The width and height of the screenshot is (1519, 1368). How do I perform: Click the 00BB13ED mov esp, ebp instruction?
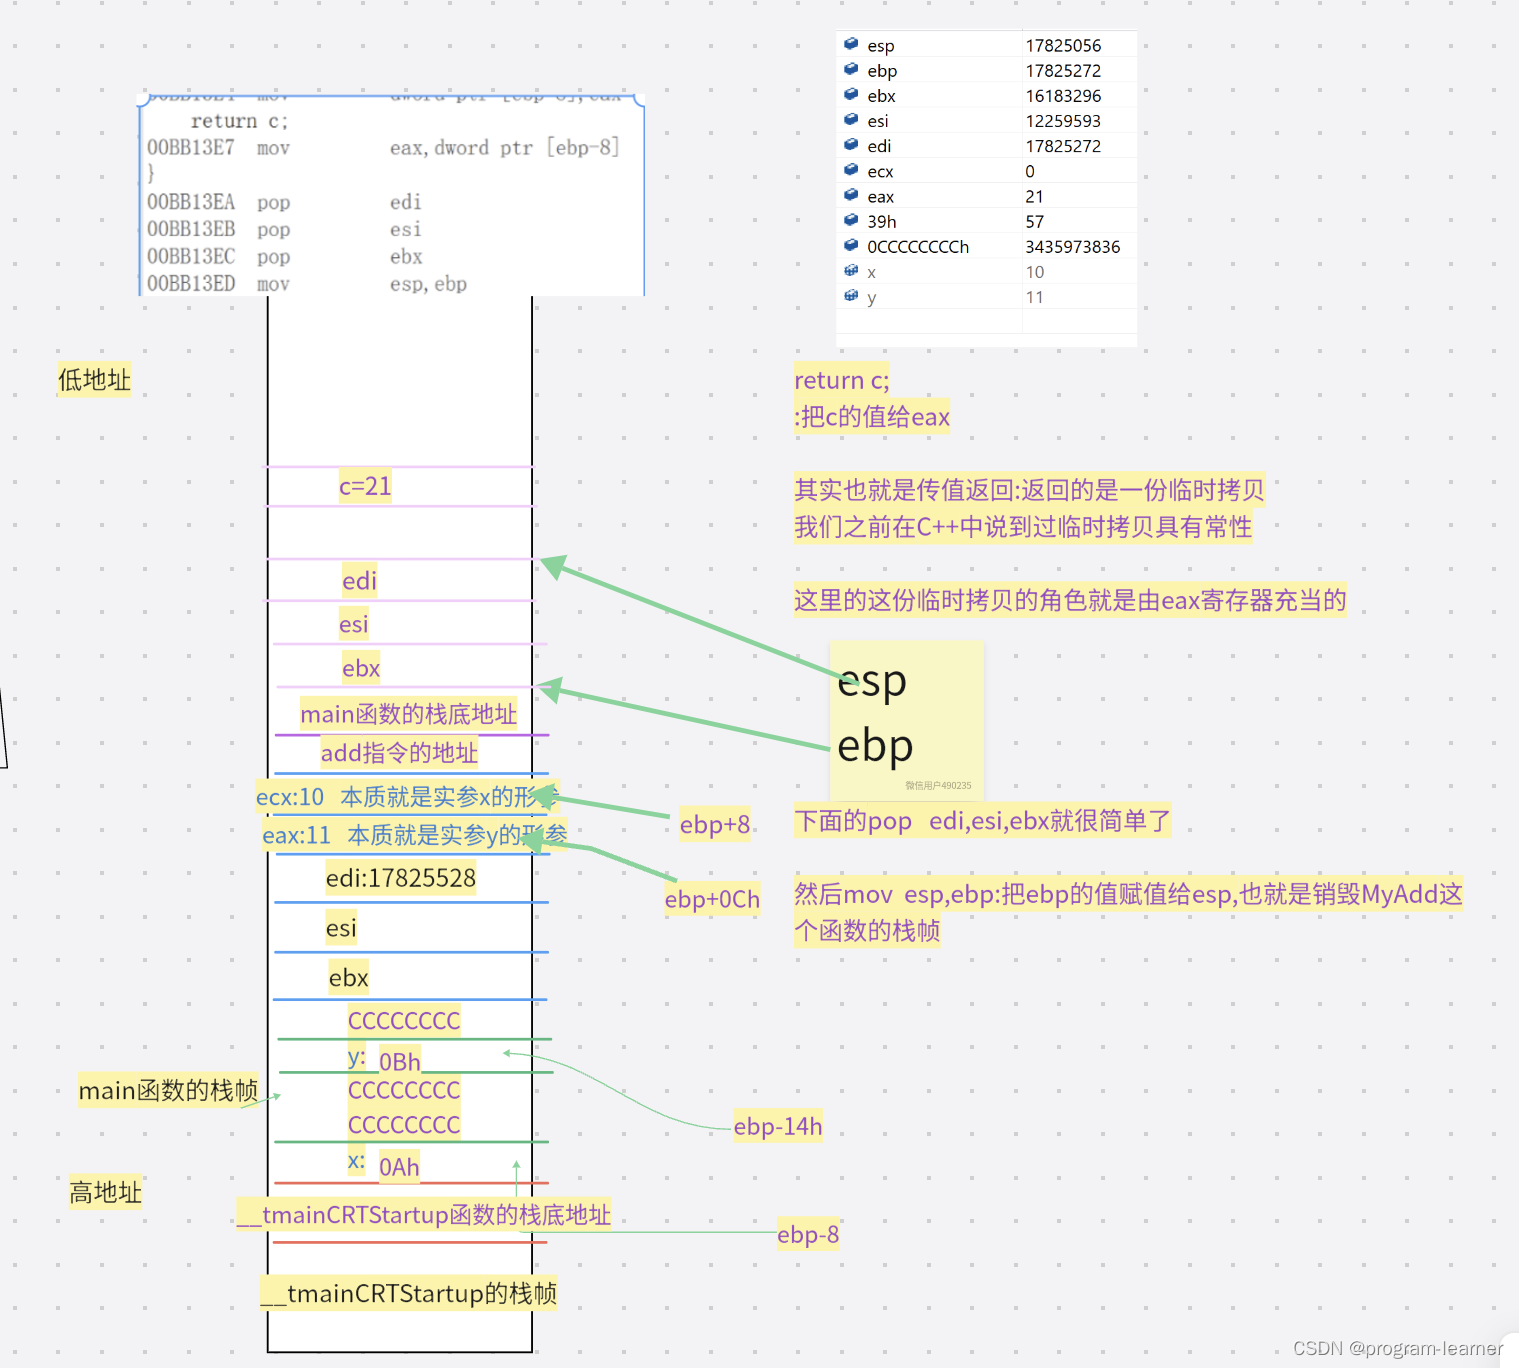coord(307,284)
